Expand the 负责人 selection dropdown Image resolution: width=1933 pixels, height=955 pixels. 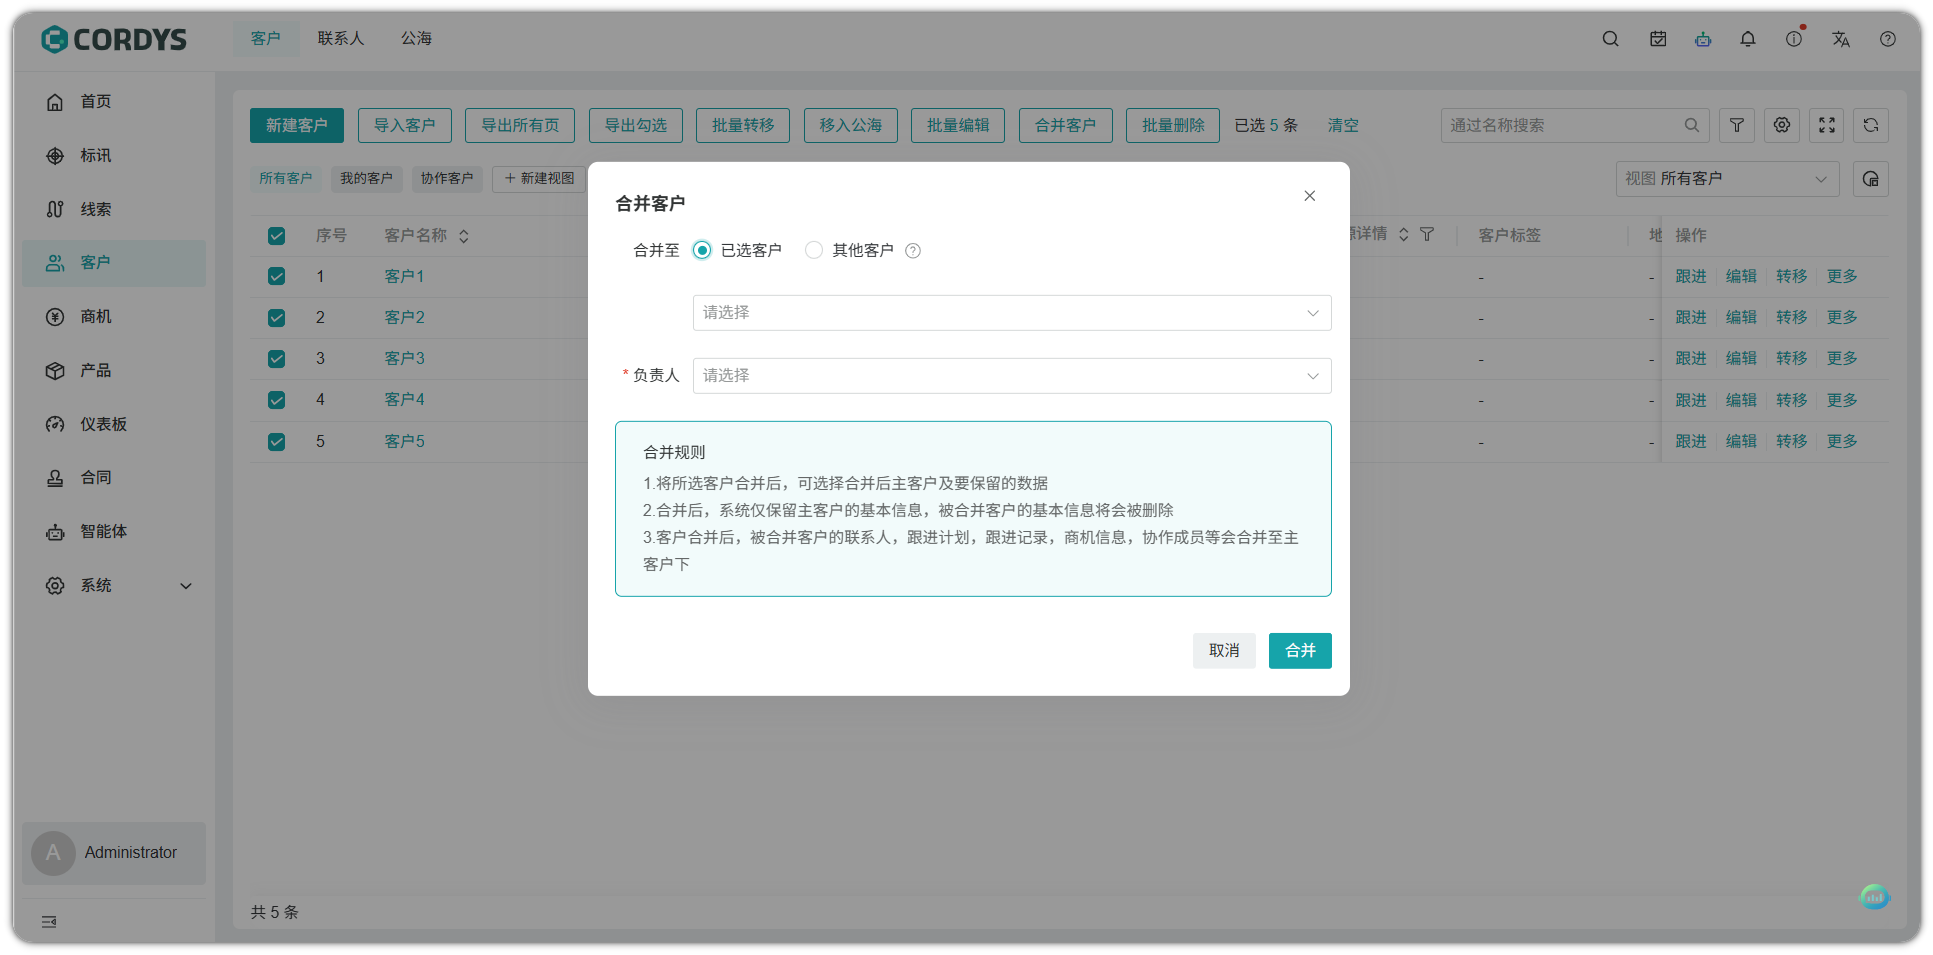pos(1011,375)
